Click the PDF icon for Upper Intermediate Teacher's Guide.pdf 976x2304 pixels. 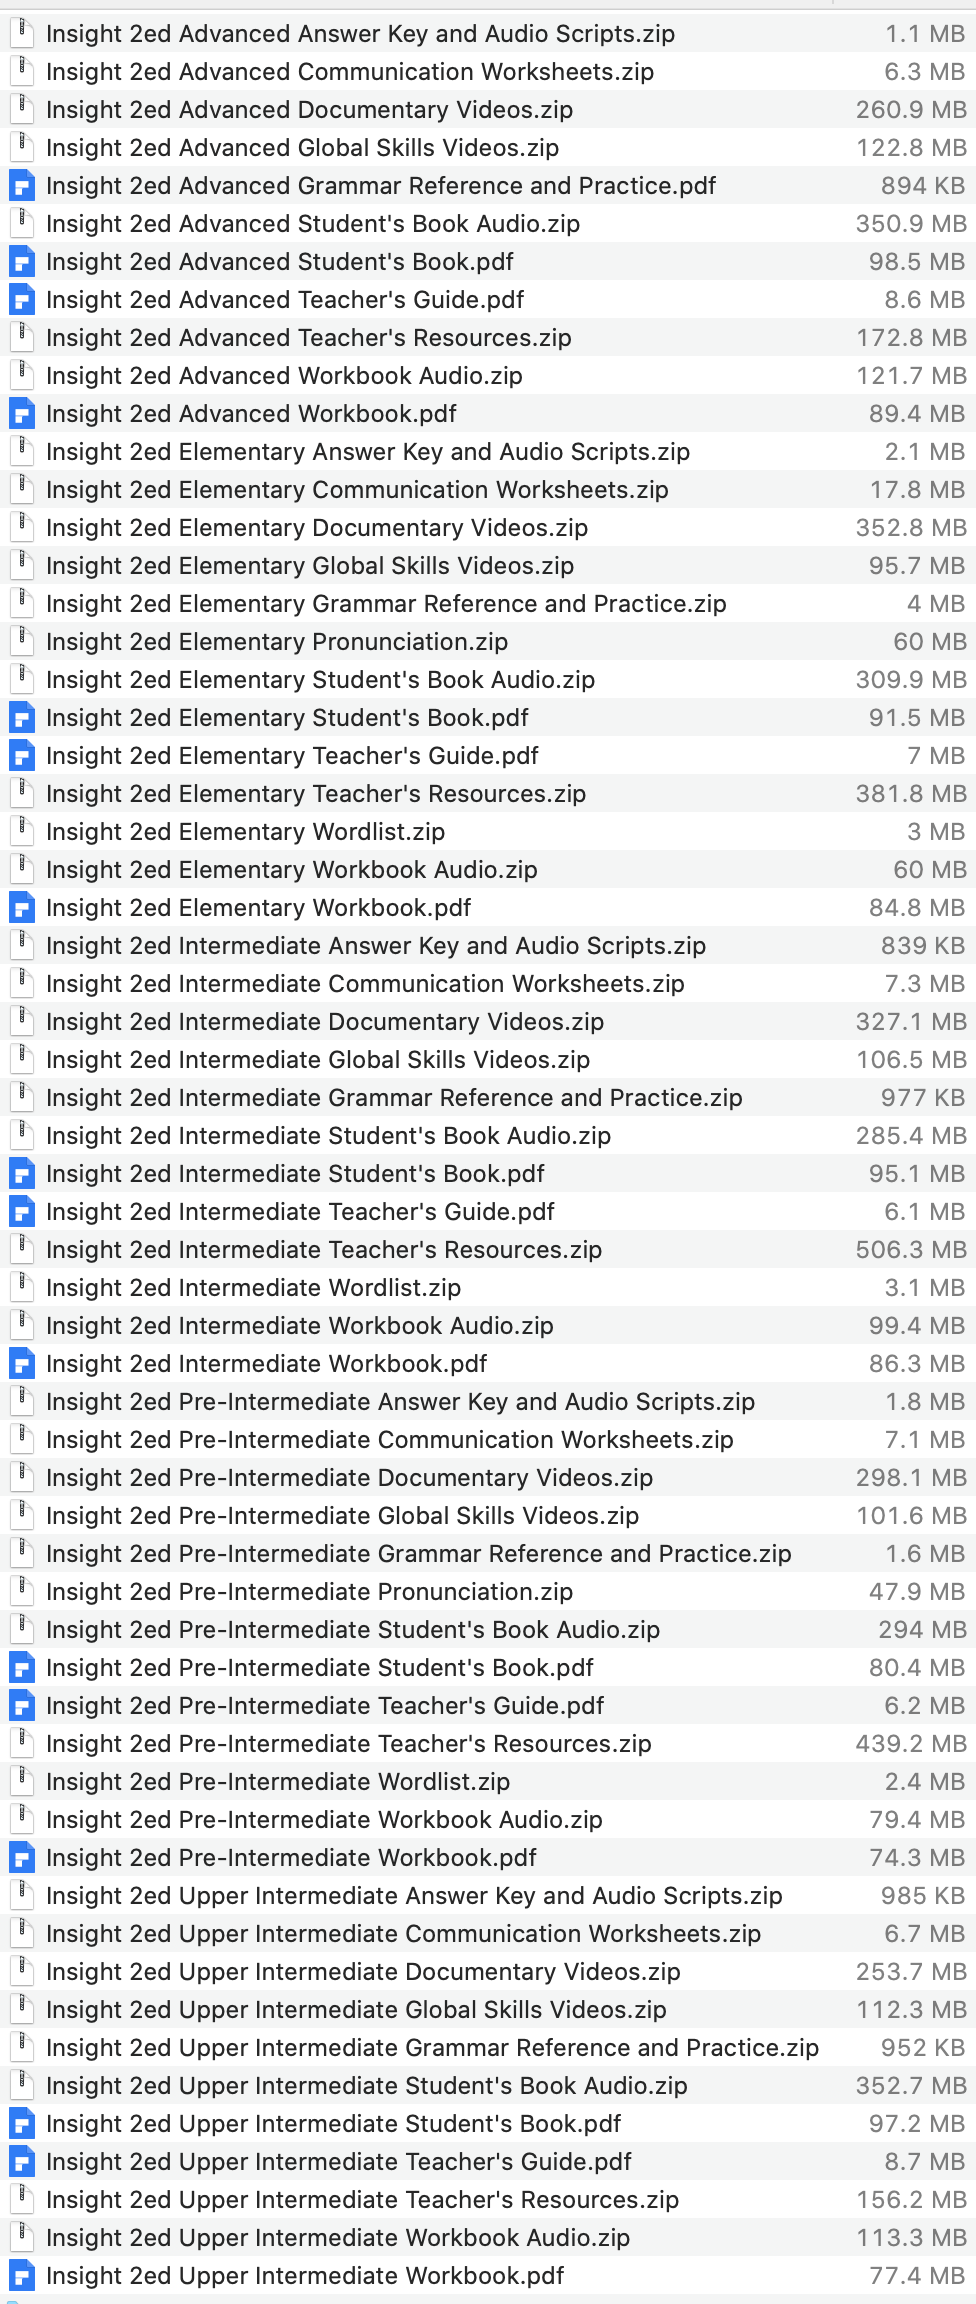click(x=21, y=2161)
